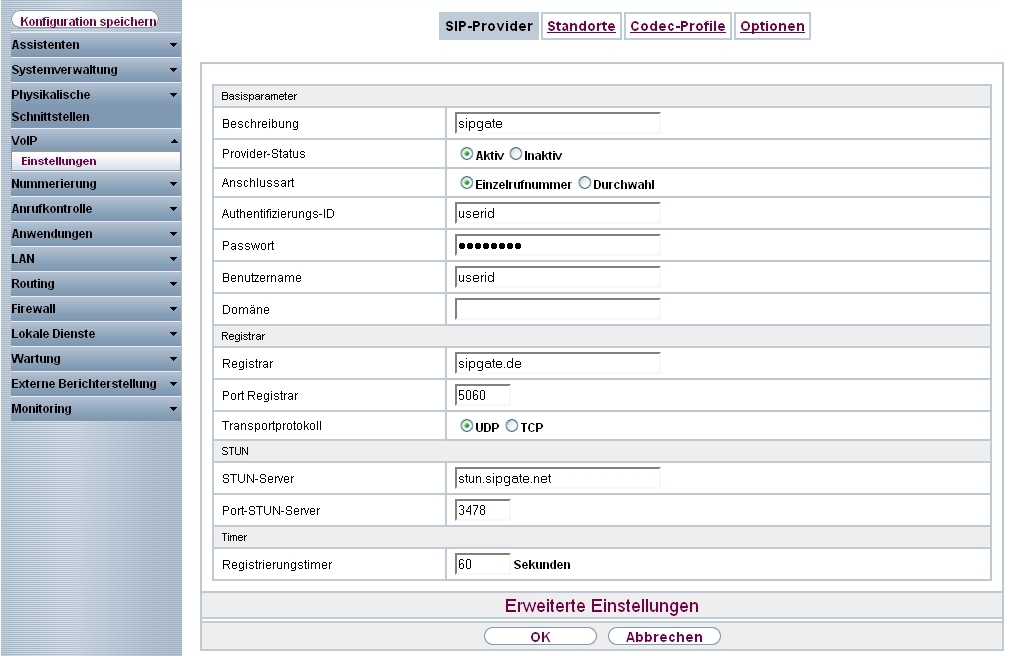Click the Sekunden unit label

[x=542, y=565]
